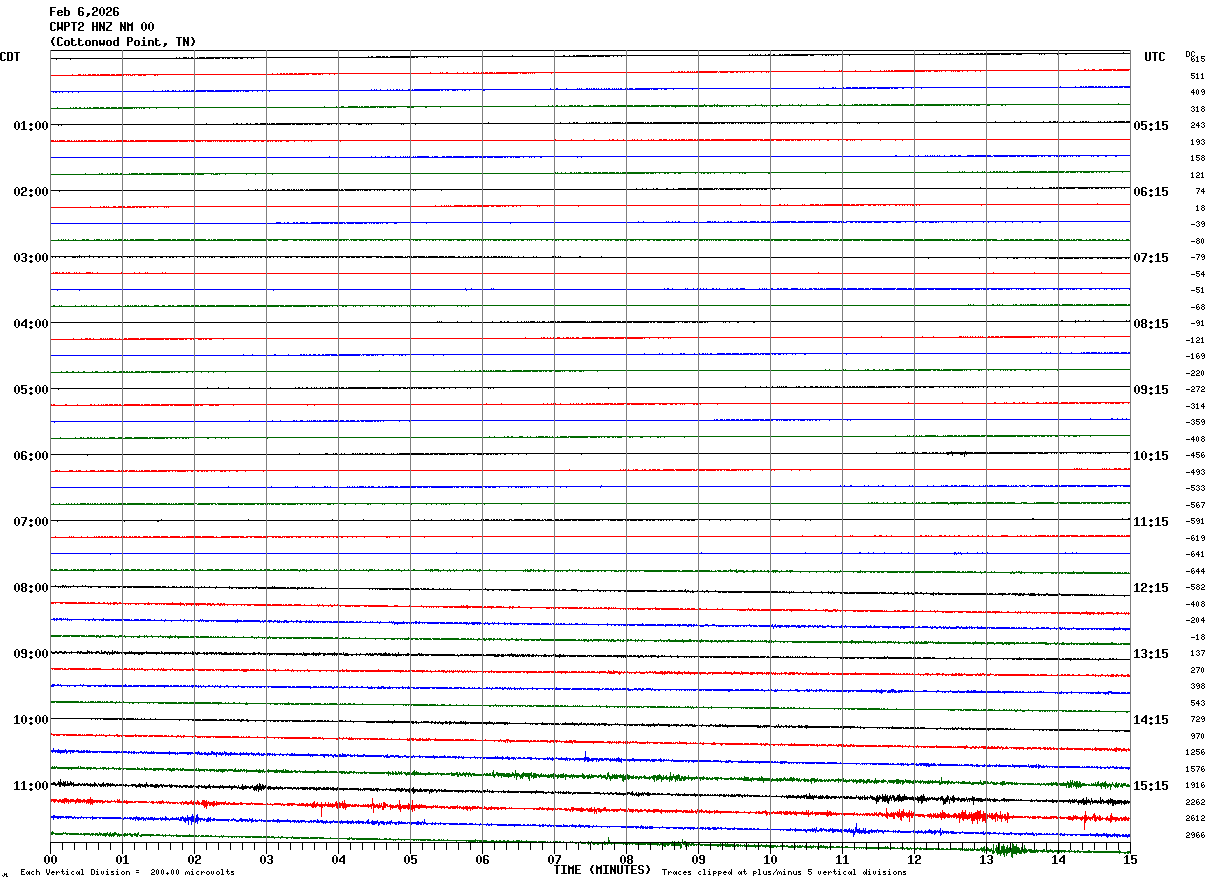Click the DC offset value '-80'
The width and height of the screenshot is (1210, 886).
pyautogui.click(x=1197, y=241)
